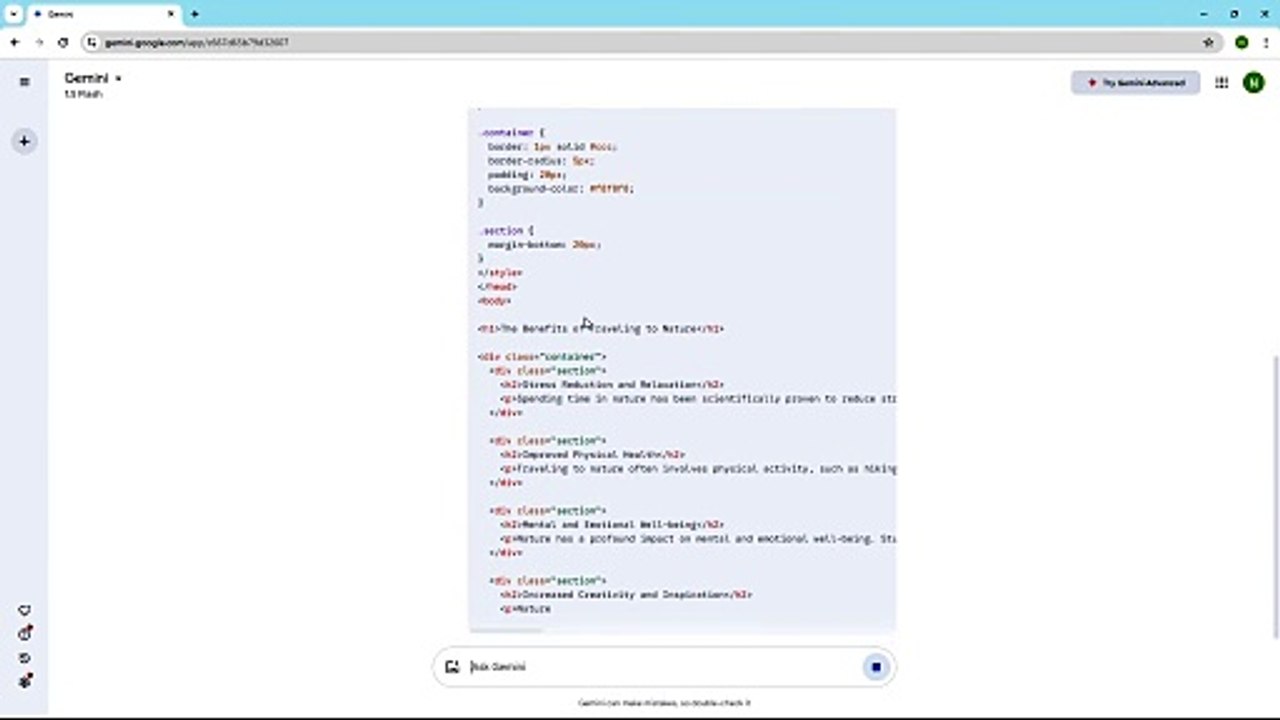View site information icon in address bar
Screen dimensions: 1280x720
92,42
